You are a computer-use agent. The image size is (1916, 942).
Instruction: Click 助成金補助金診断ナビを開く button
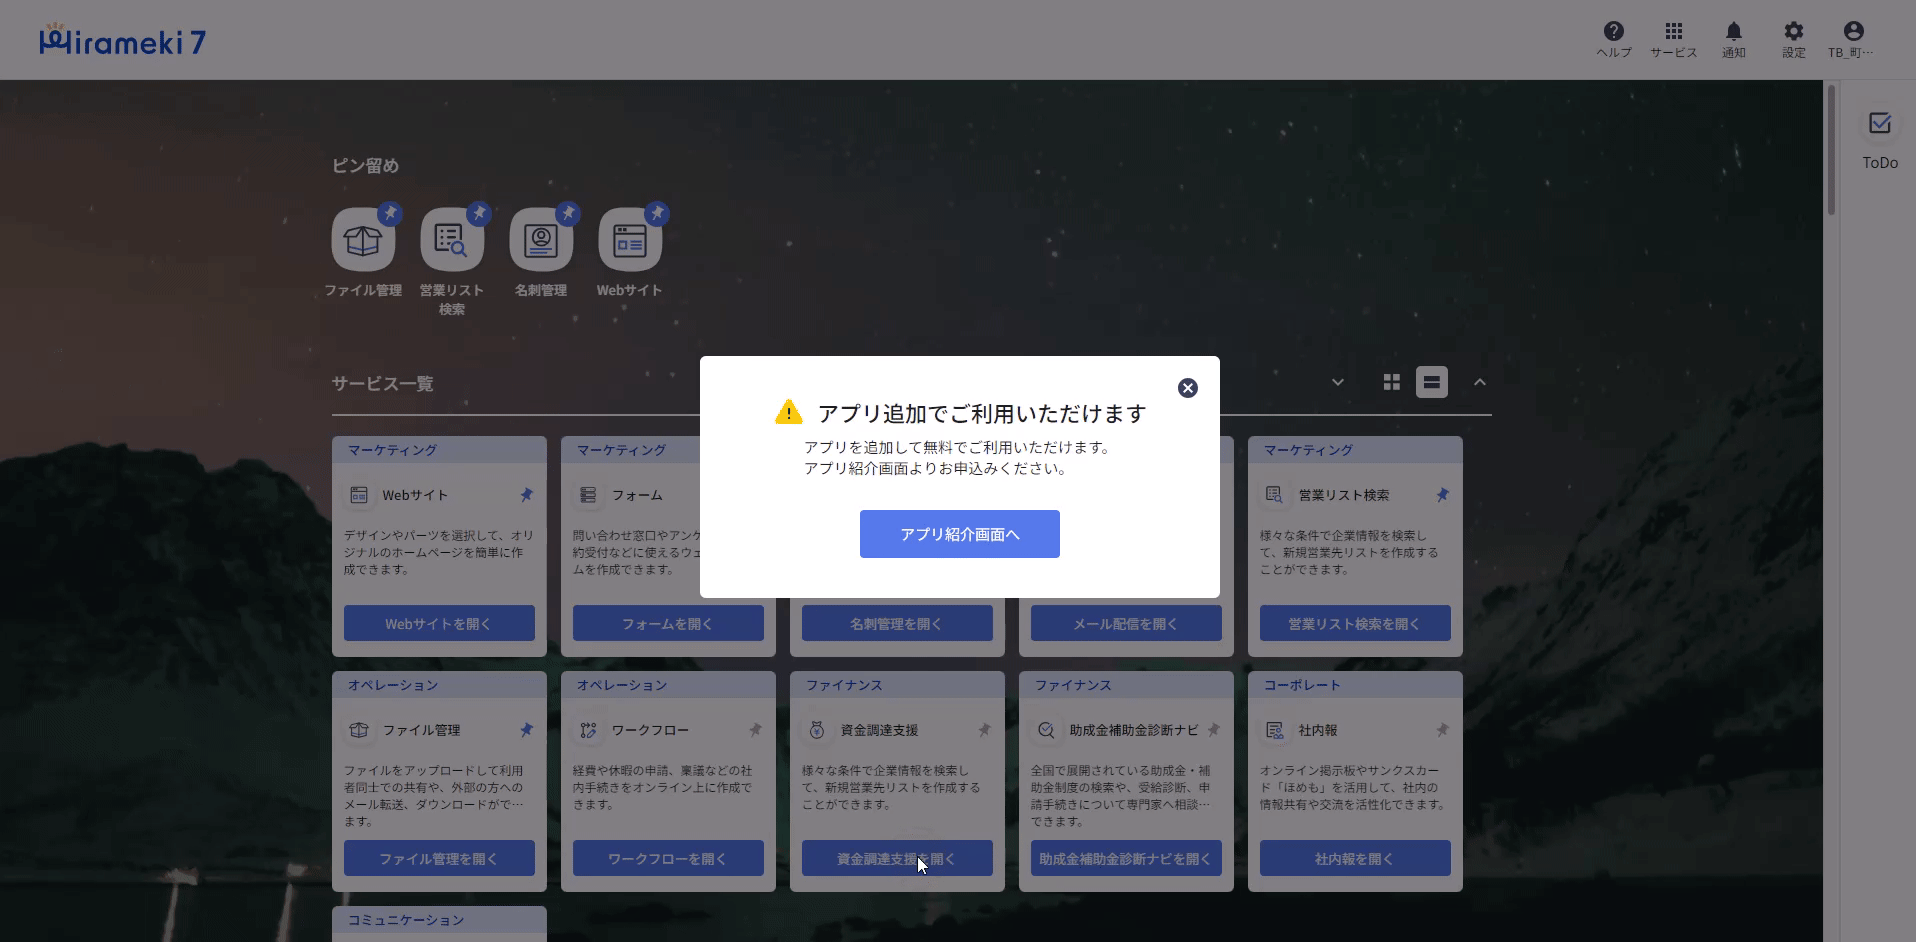[x=1126, y=858]
